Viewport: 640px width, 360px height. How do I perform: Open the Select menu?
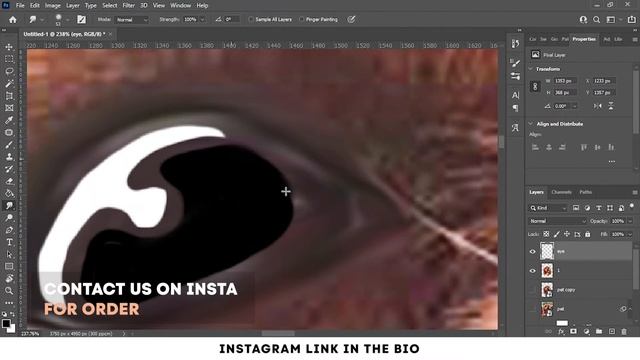[109, 5]
